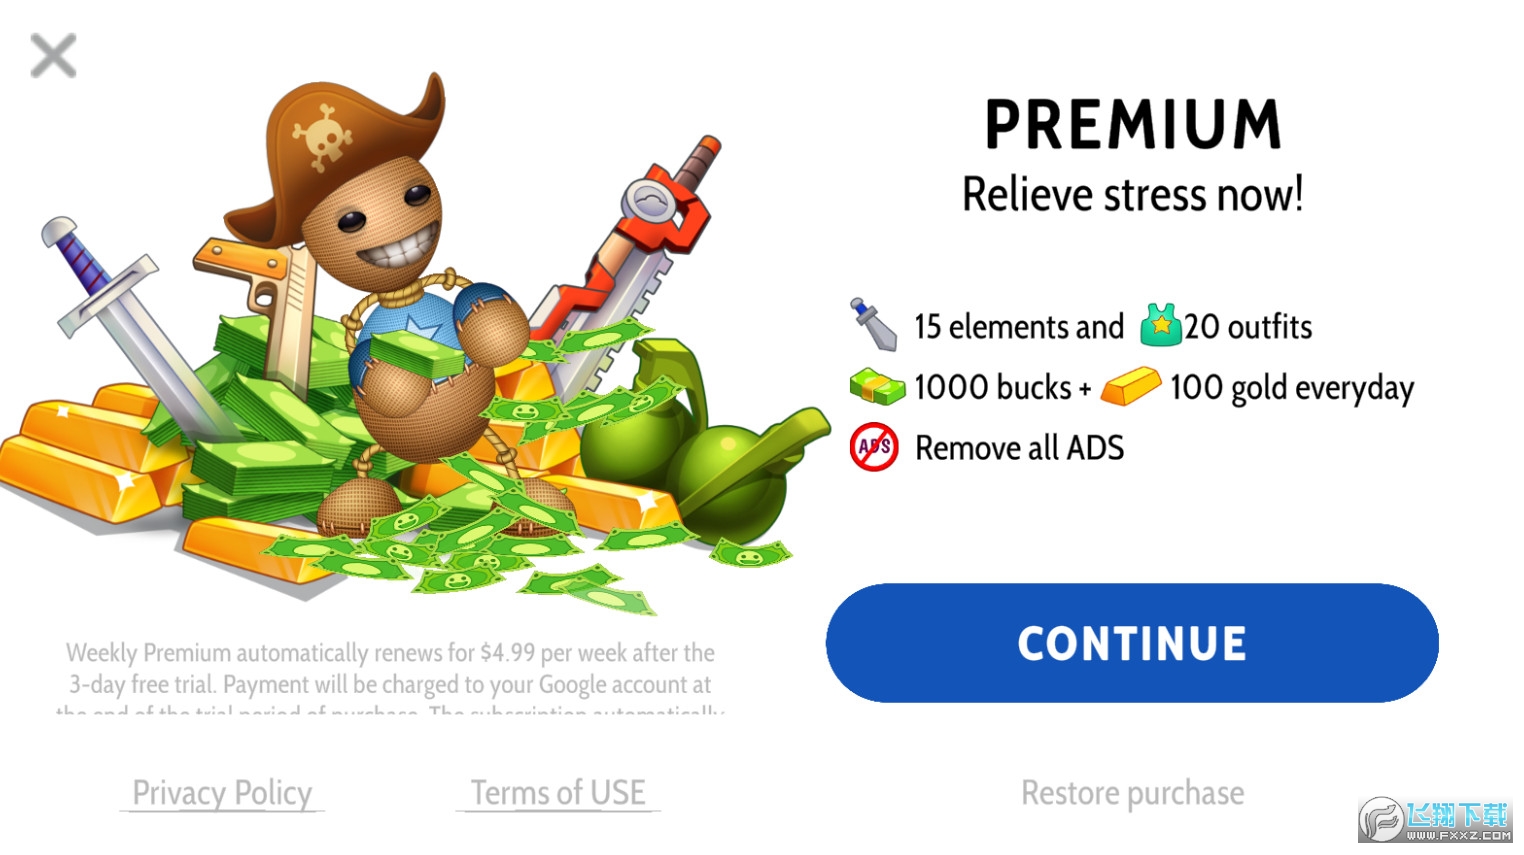Open the Terms of USE link
This screenshot has height=855, width=1524.
point(558,793)
